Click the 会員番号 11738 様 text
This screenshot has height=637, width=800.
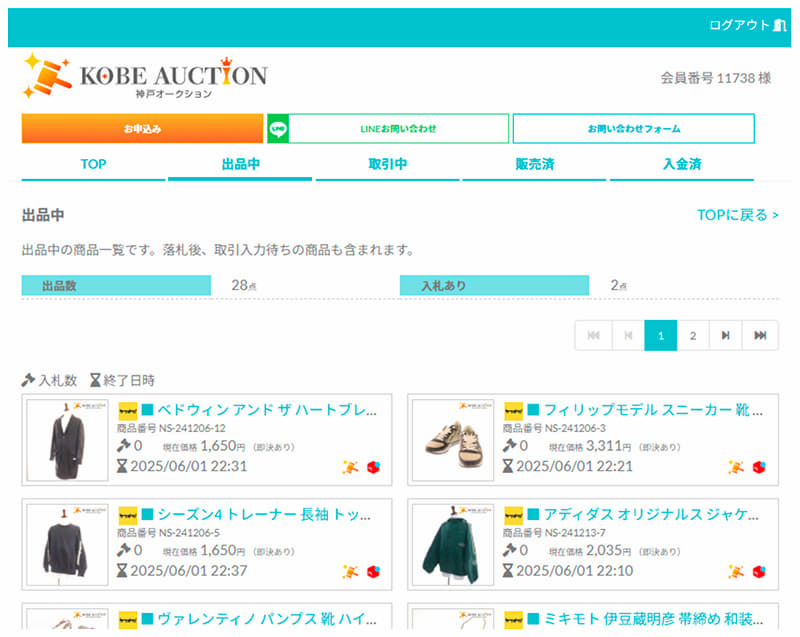pyautogui.click(x=716, y=78)
